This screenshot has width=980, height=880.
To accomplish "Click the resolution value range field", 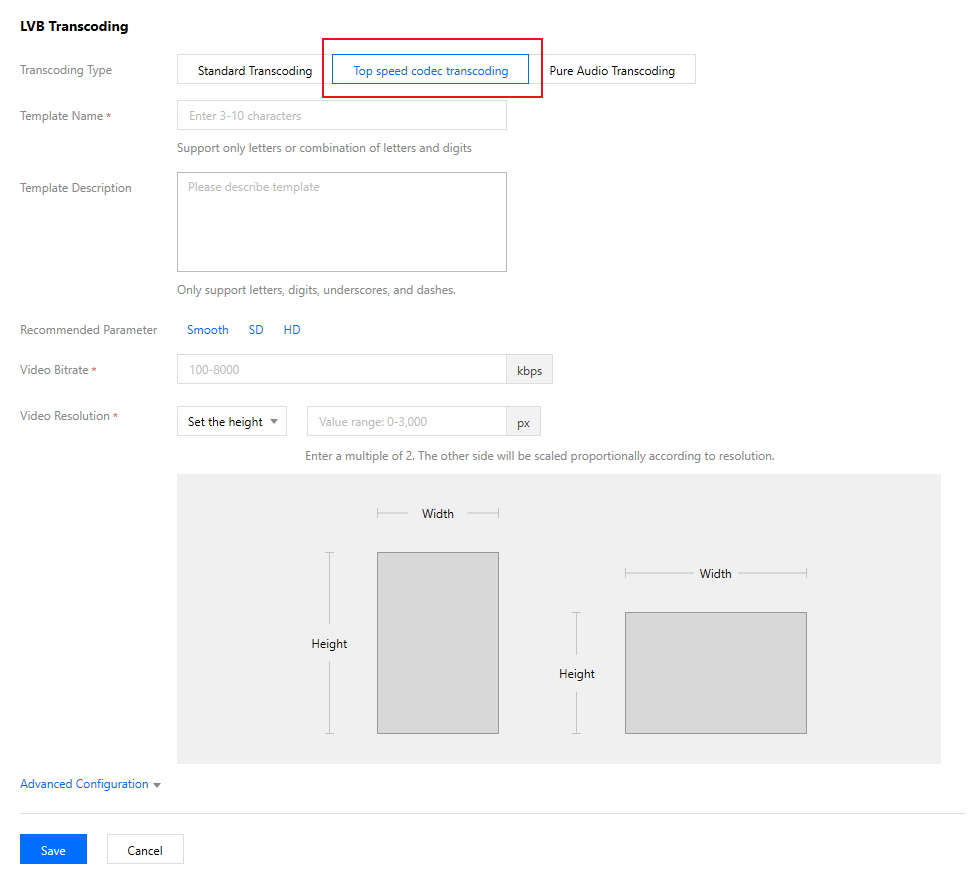I will point(407,421).
